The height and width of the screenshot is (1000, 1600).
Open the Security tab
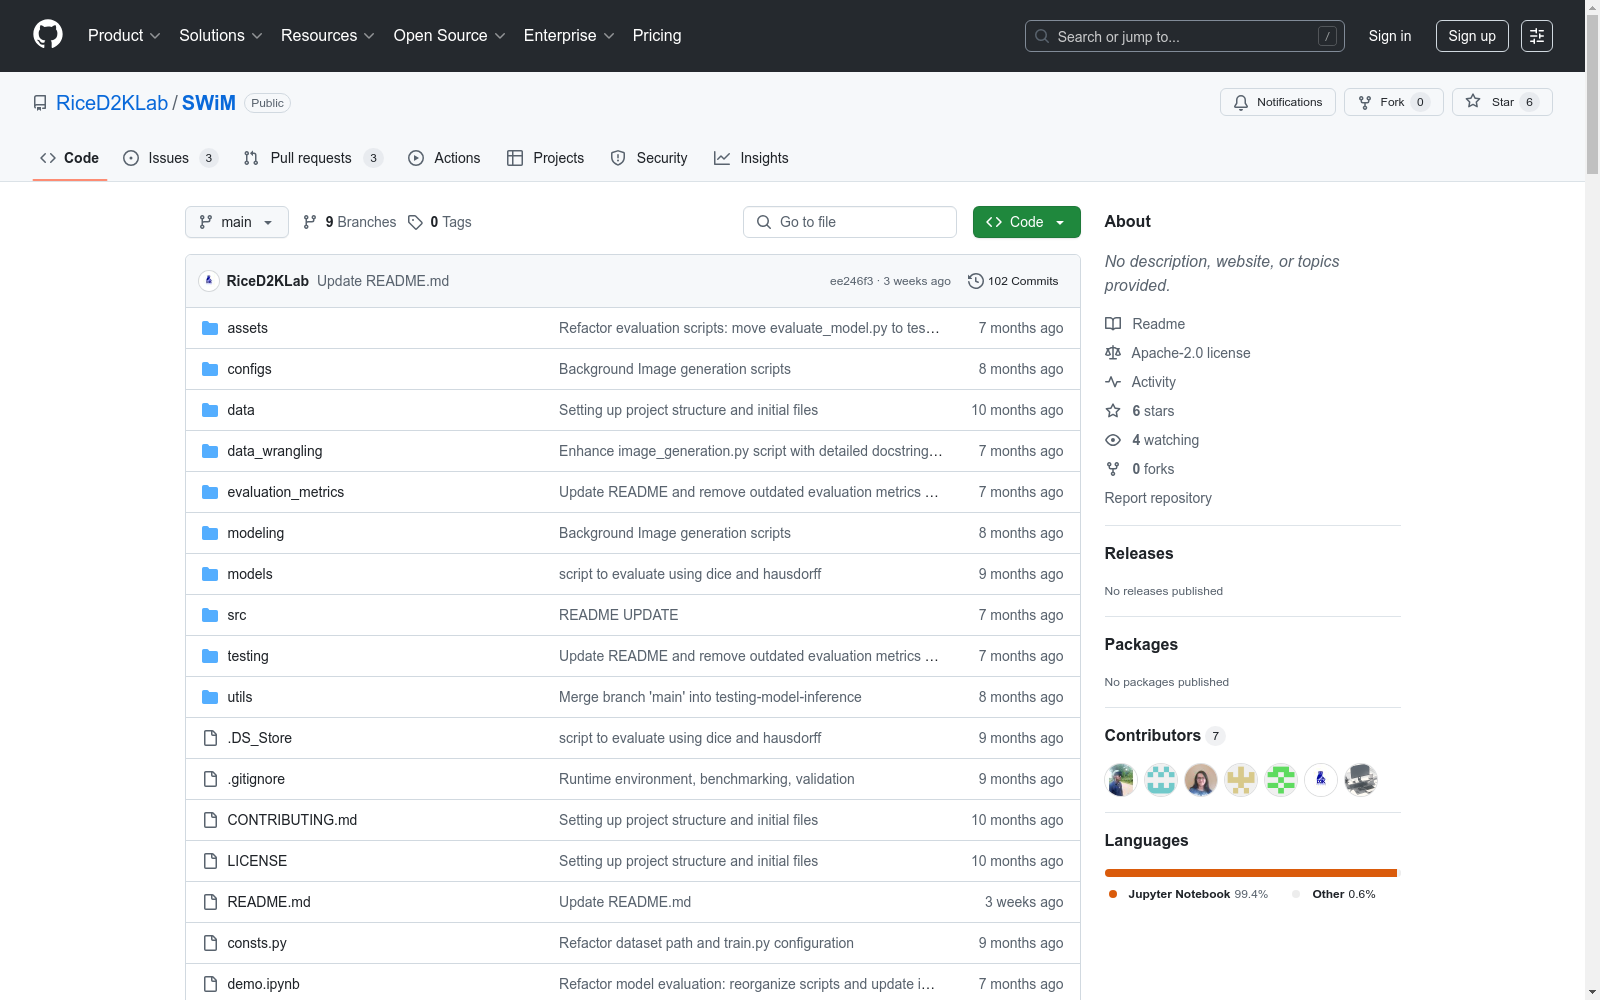click(649, 158)
